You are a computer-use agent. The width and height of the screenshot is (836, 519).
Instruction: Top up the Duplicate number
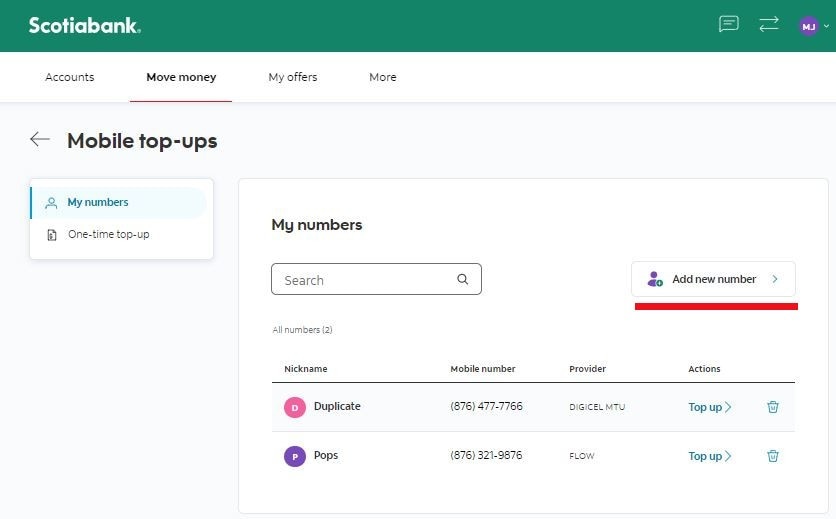(x=709, y=407)
